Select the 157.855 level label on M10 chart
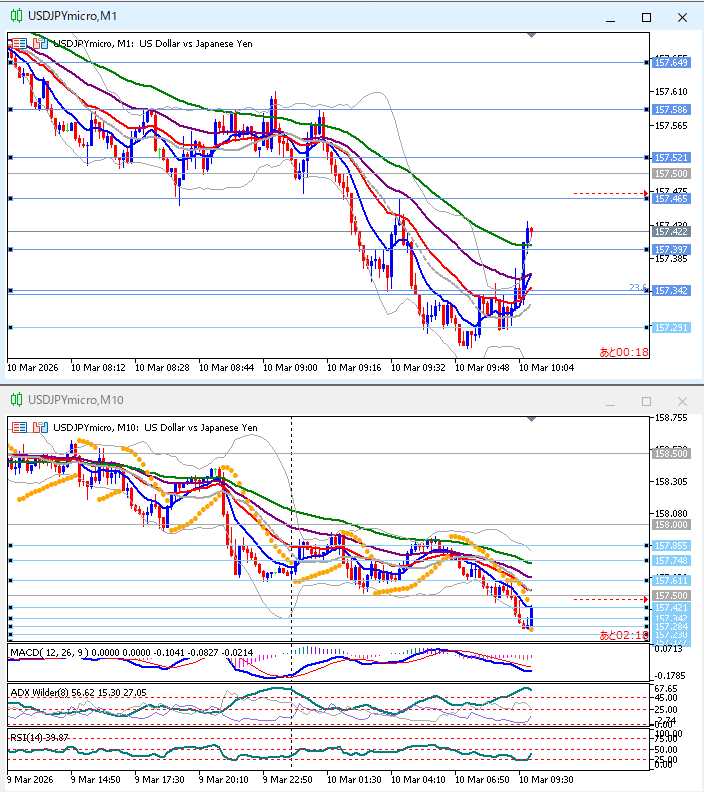 pos(670,546)
